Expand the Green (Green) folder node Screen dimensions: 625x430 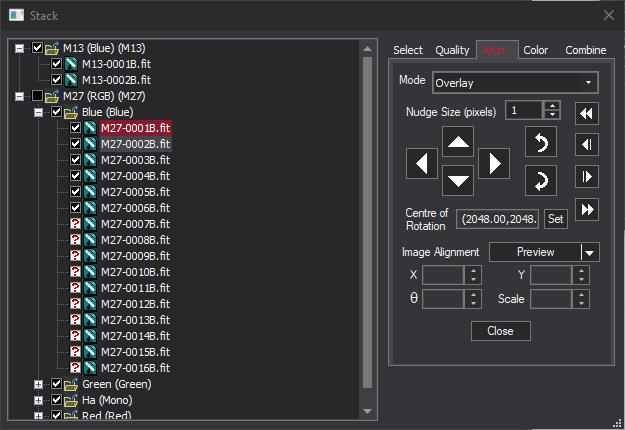(x=38, y=384)
